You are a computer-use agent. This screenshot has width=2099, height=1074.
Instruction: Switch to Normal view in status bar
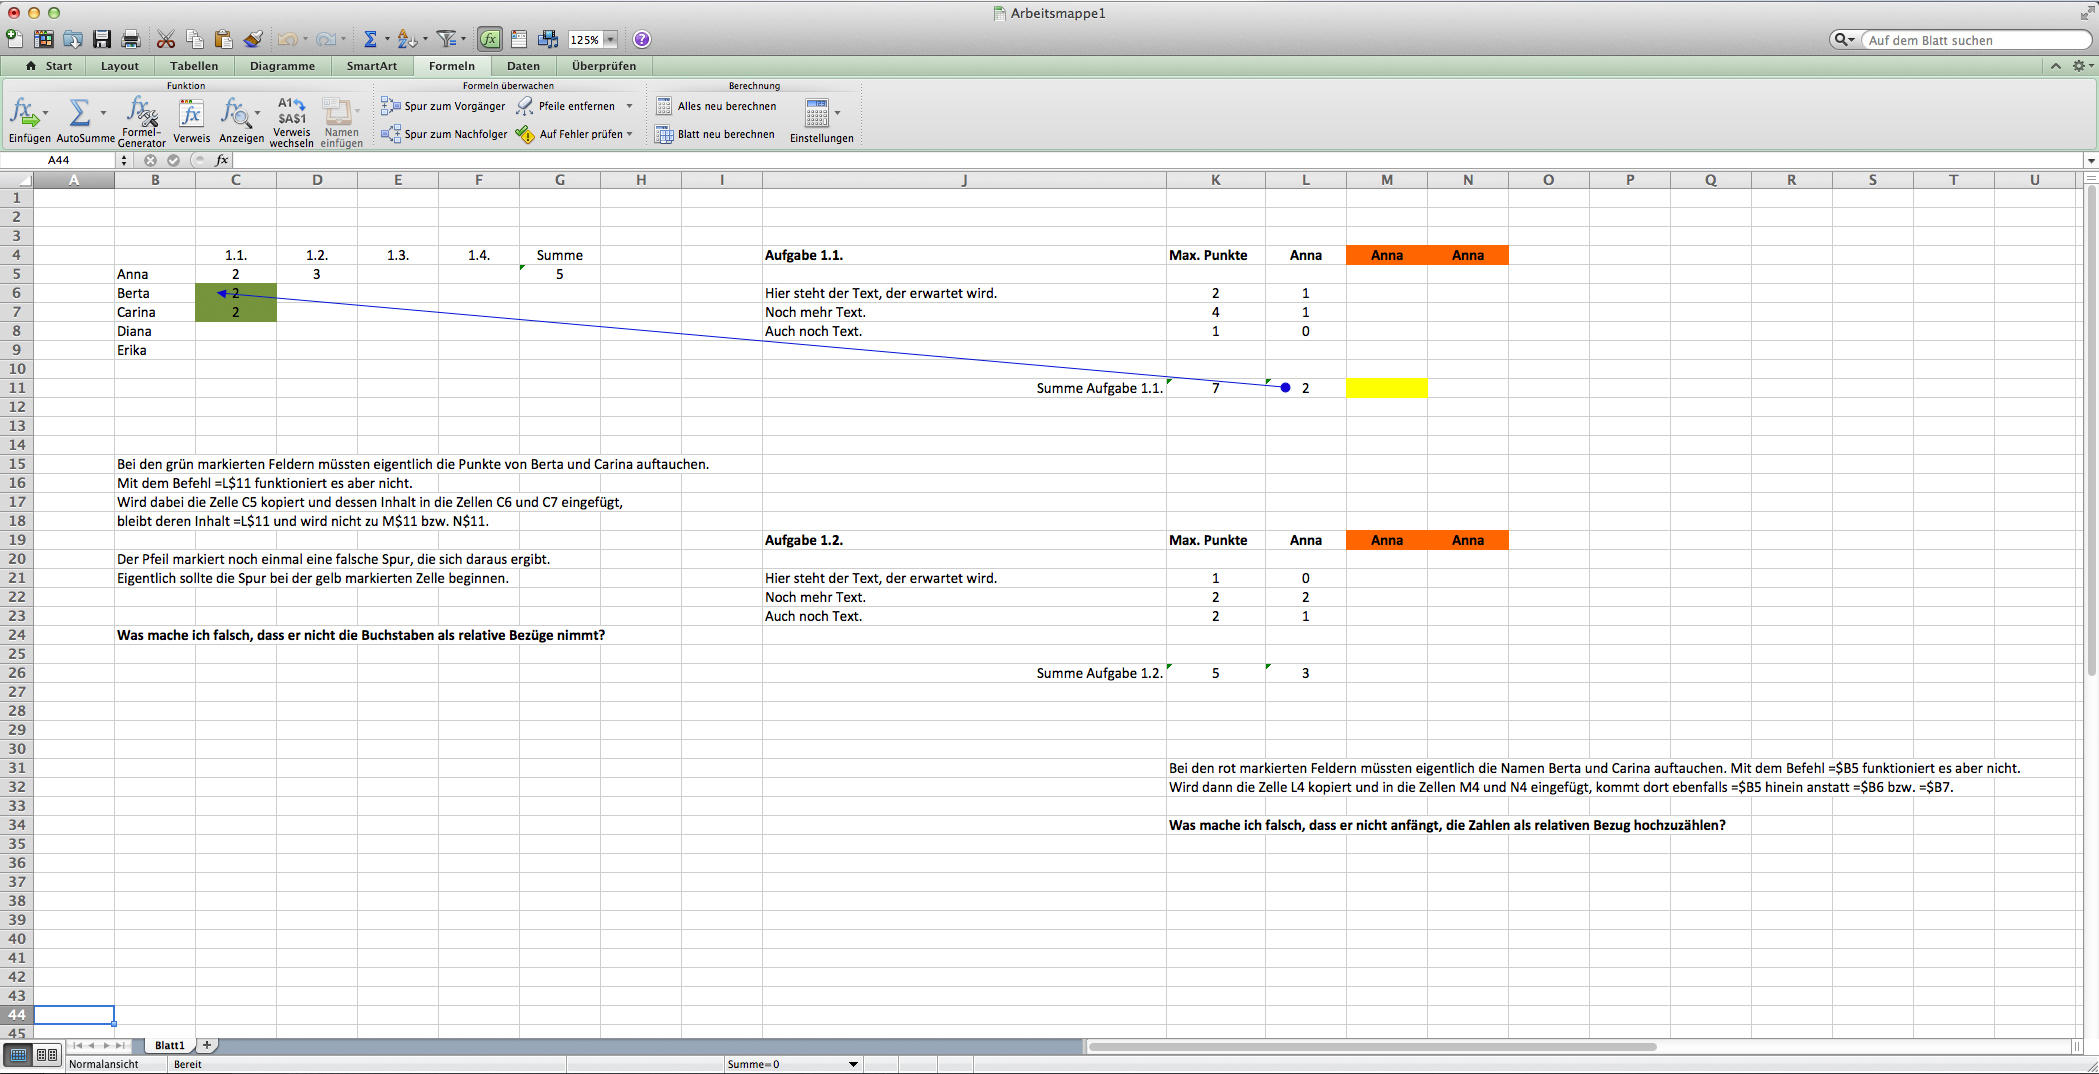pyautogui.click(x=19, y=1055)
